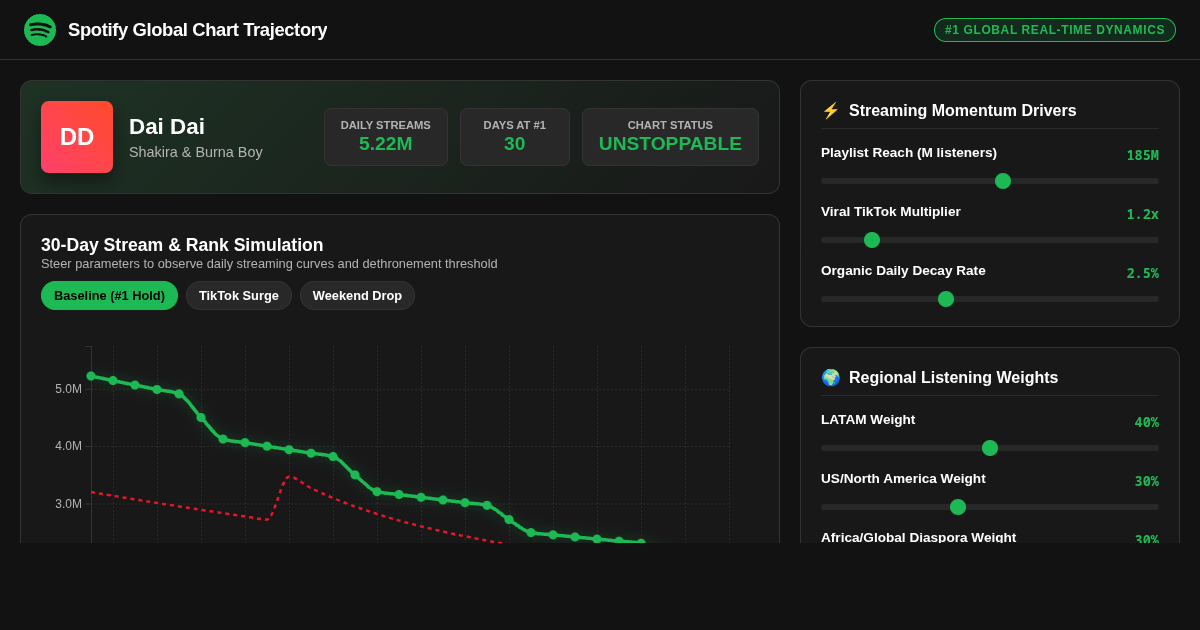
Task: Click the globe regional weights icon
Action: 830,378
